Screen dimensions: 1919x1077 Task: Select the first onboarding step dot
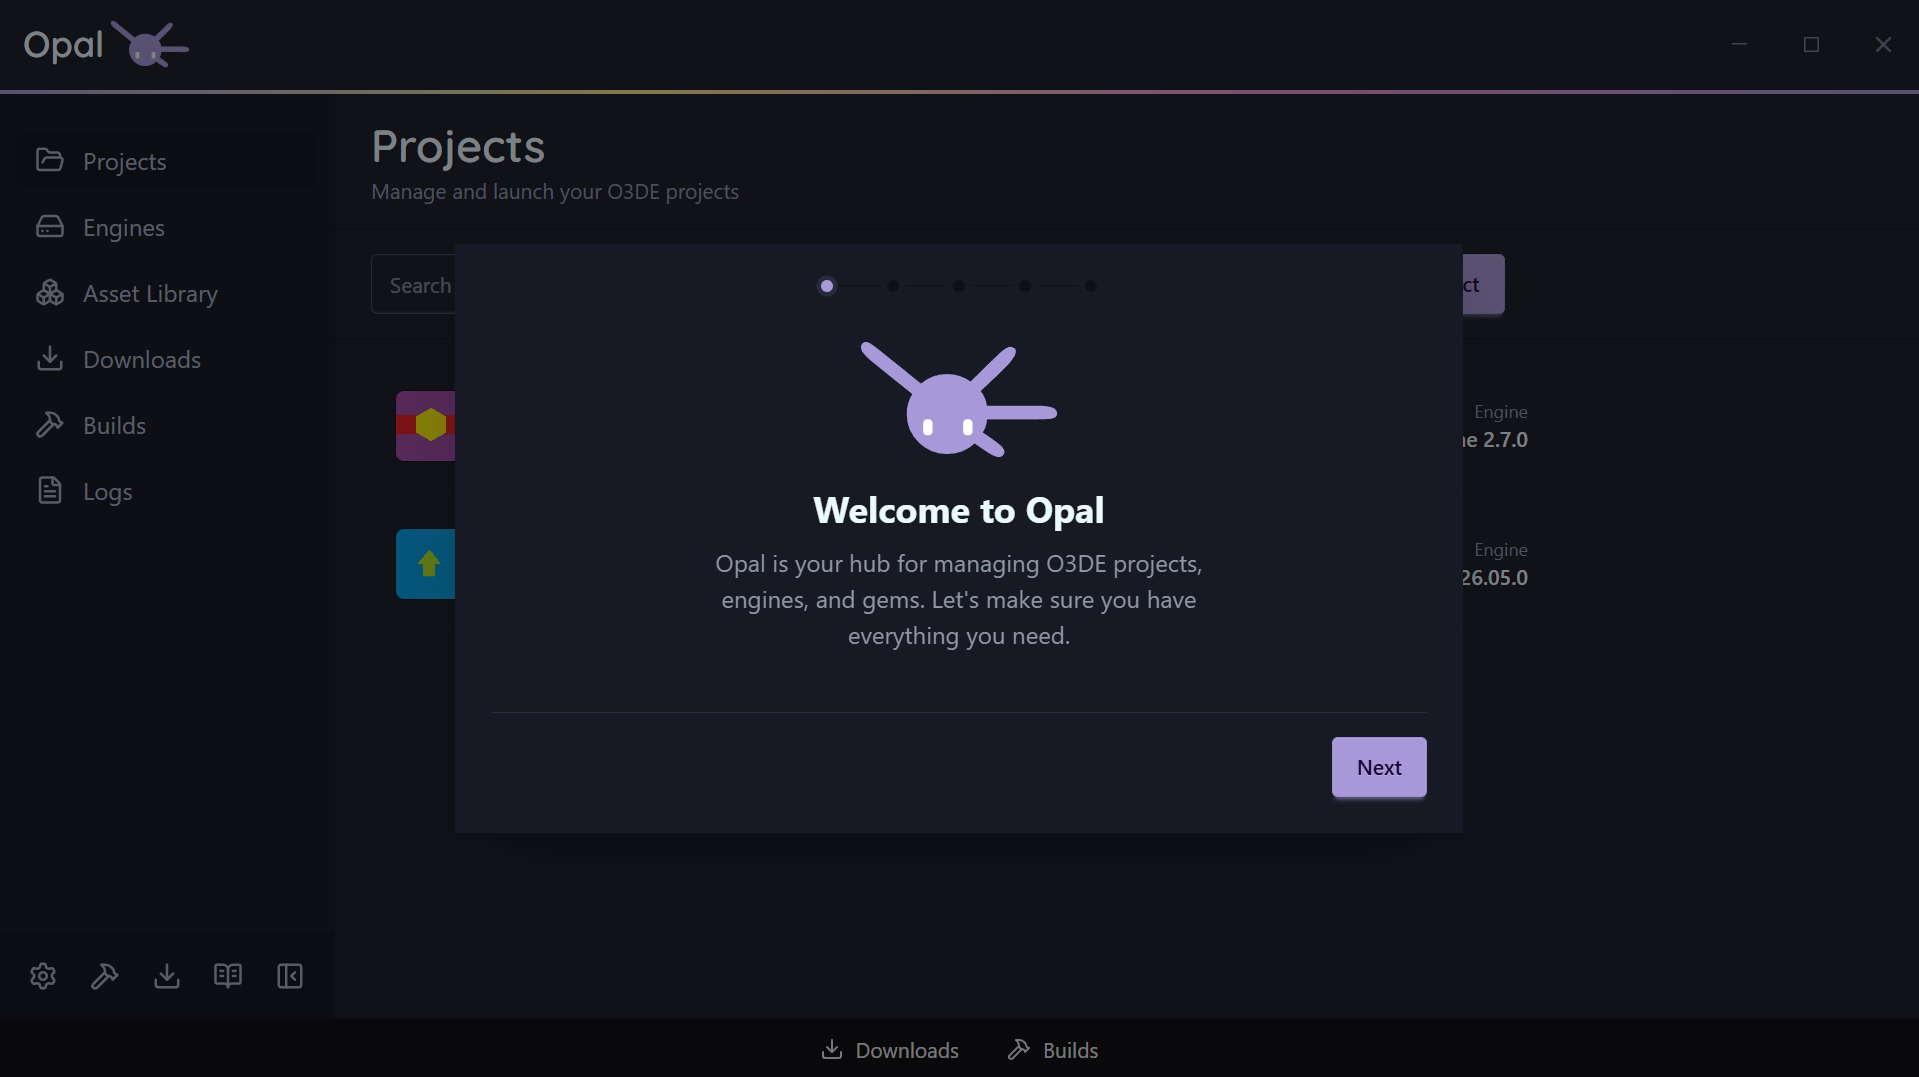click(827, 286)
